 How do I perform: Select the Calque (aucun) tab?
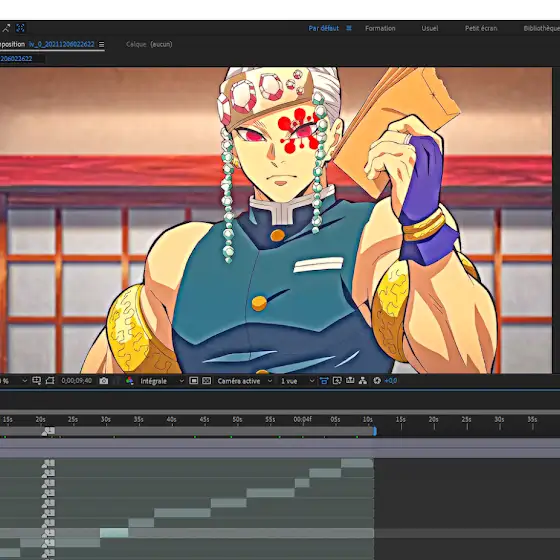[149, 44]
